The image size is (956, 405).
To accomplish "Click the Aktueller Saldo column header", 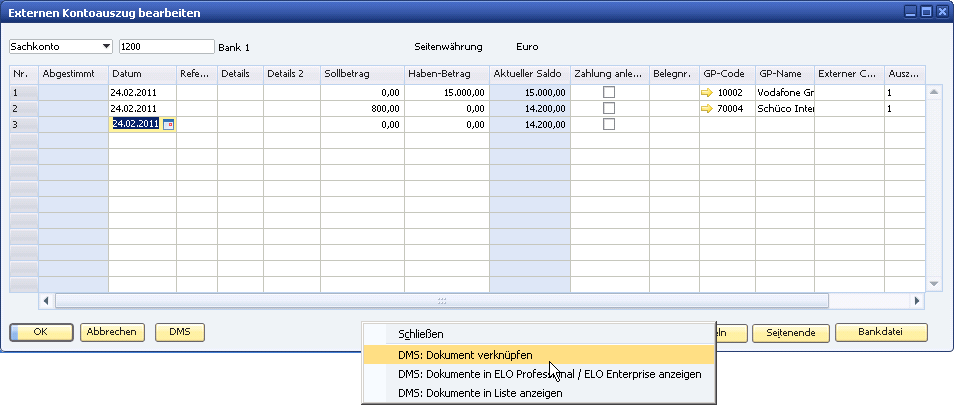I will 530,74.
